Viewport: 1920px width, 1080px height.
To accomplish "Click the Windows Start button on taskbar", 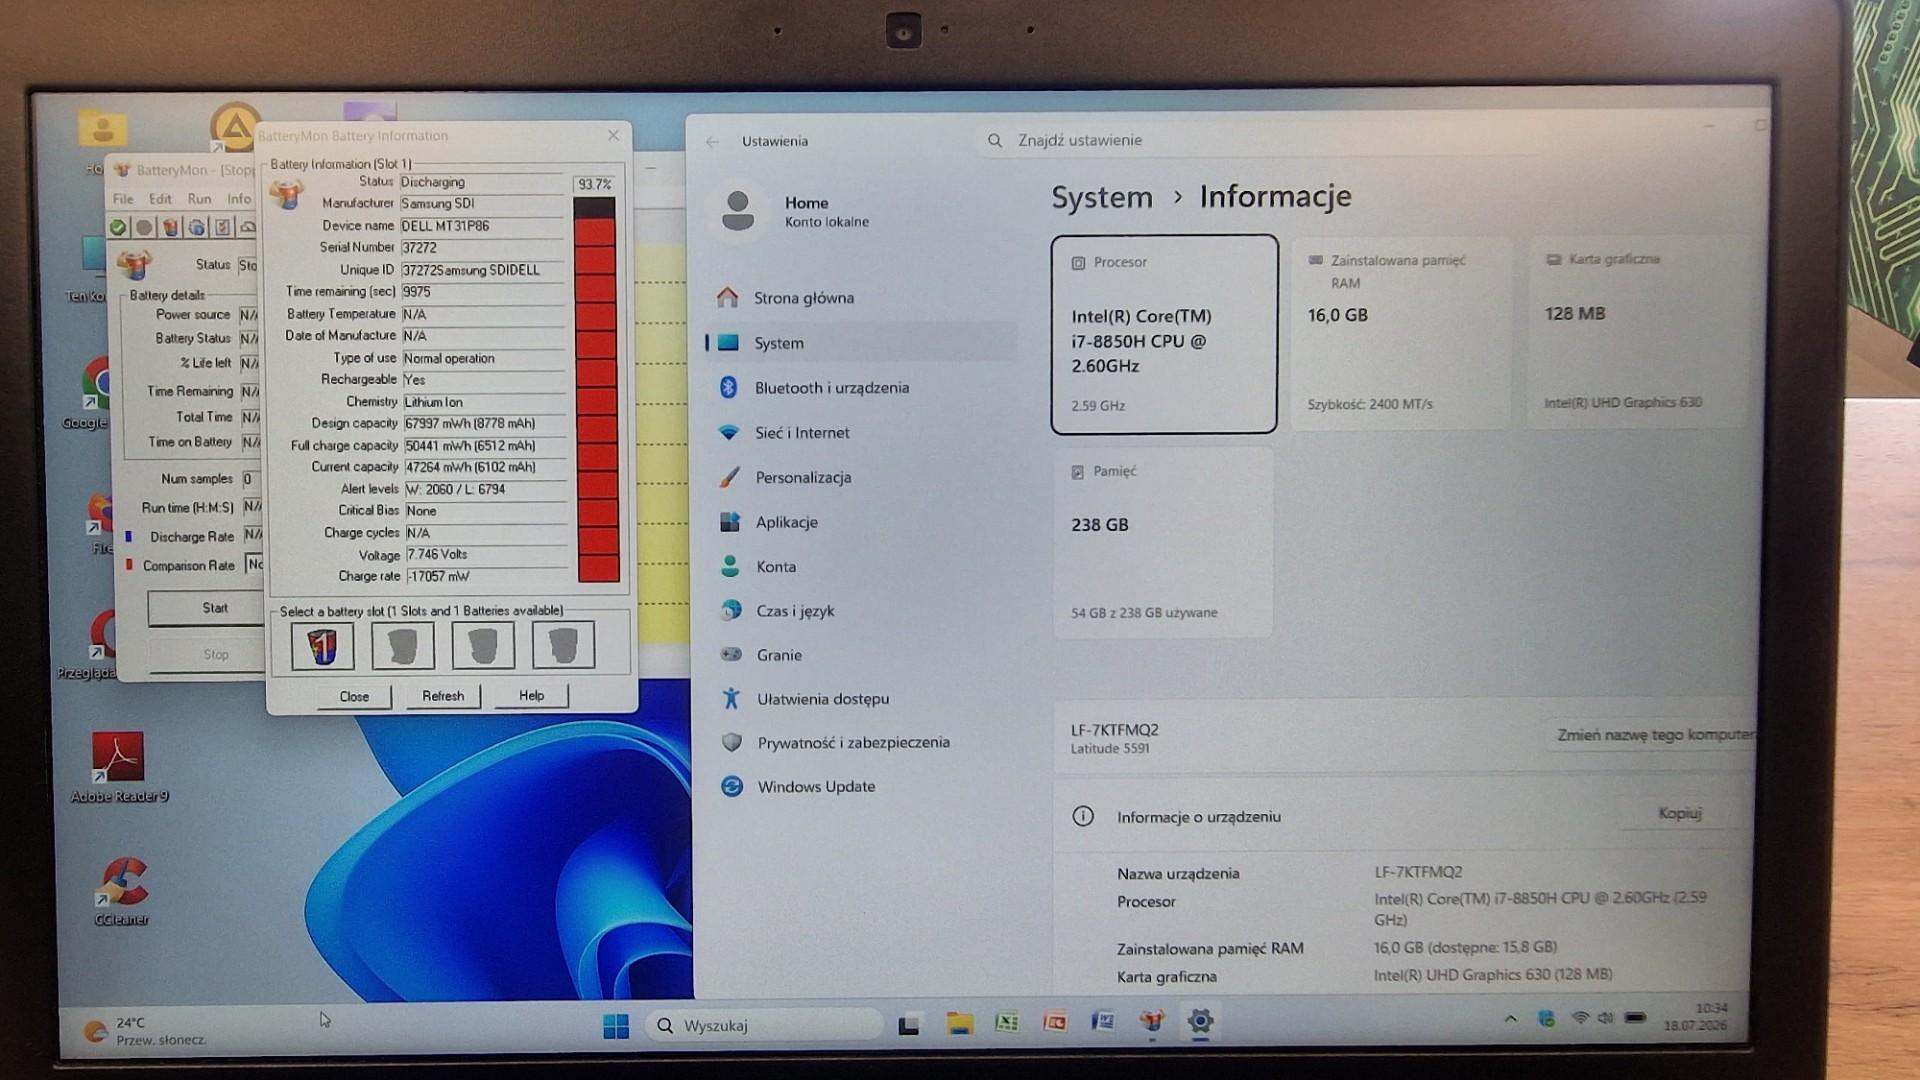I will coord(616,1026).
